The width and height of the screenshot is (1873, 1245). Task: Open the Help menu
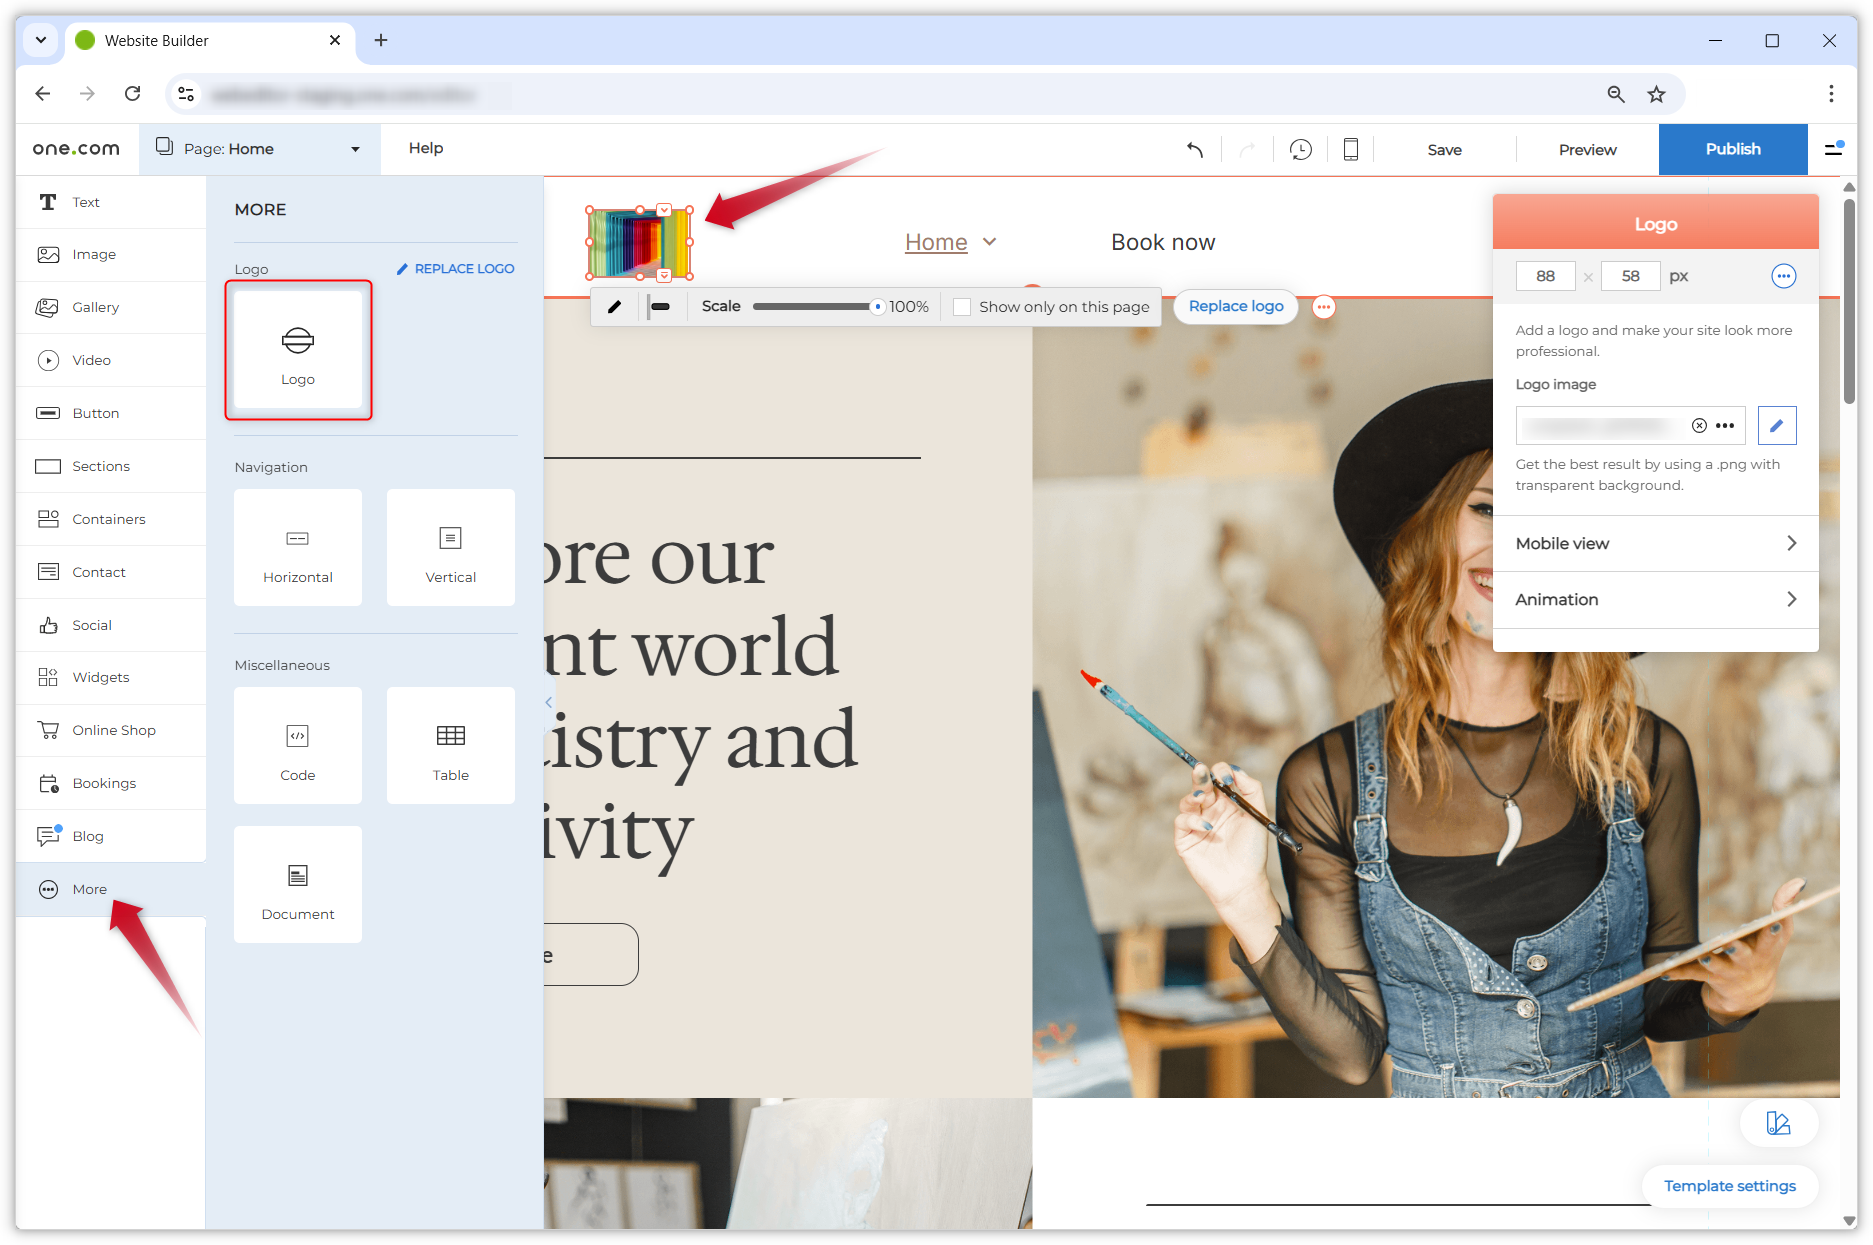point(426,148)
